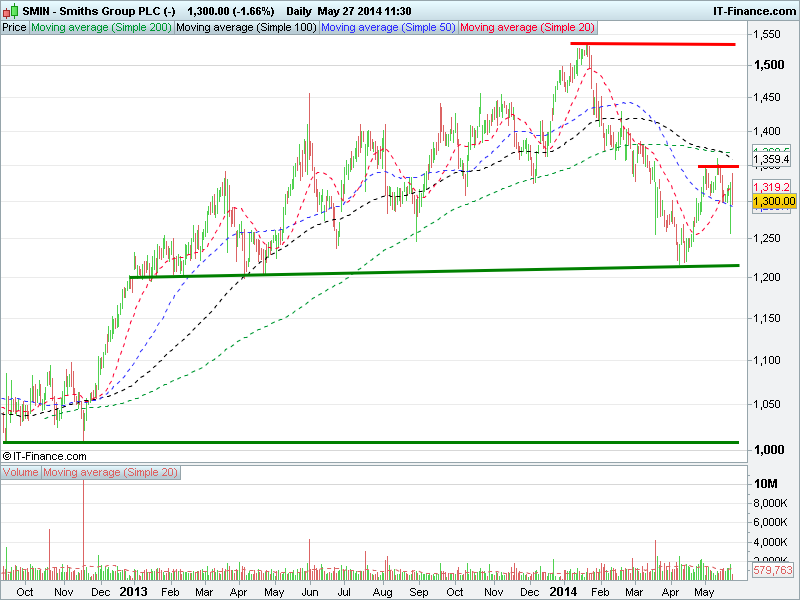Click the red 1,319.2 moving average tag
This screenshot has width=800, height=600.
point(773,186)
